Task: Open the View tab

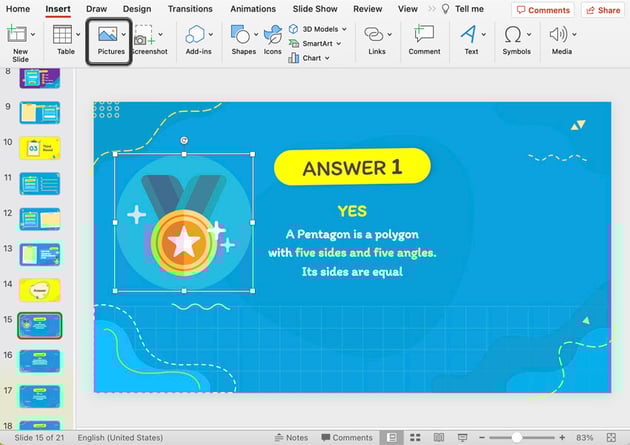Action: click(x=408, y=9)
